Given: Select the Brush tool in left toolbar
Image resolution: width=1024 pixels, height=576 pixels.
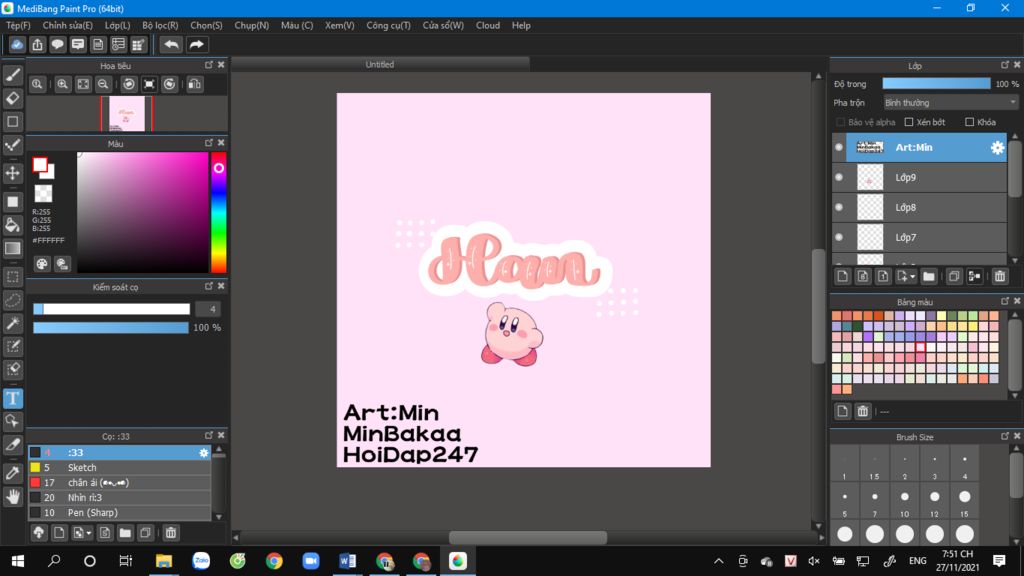Looking at the screenshot, I should coord(12,75).
